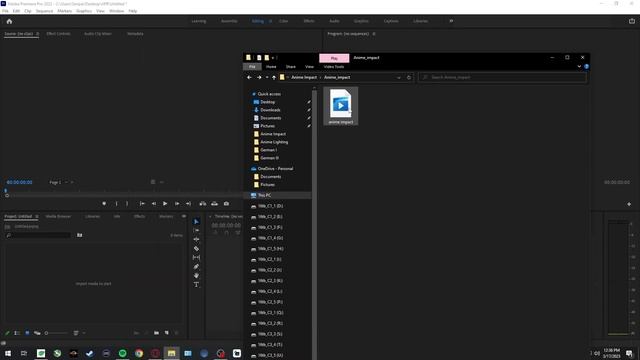This screenshot has width=640, height=360.
Task: Click the Insert edit button
Action: pos(203,204)
